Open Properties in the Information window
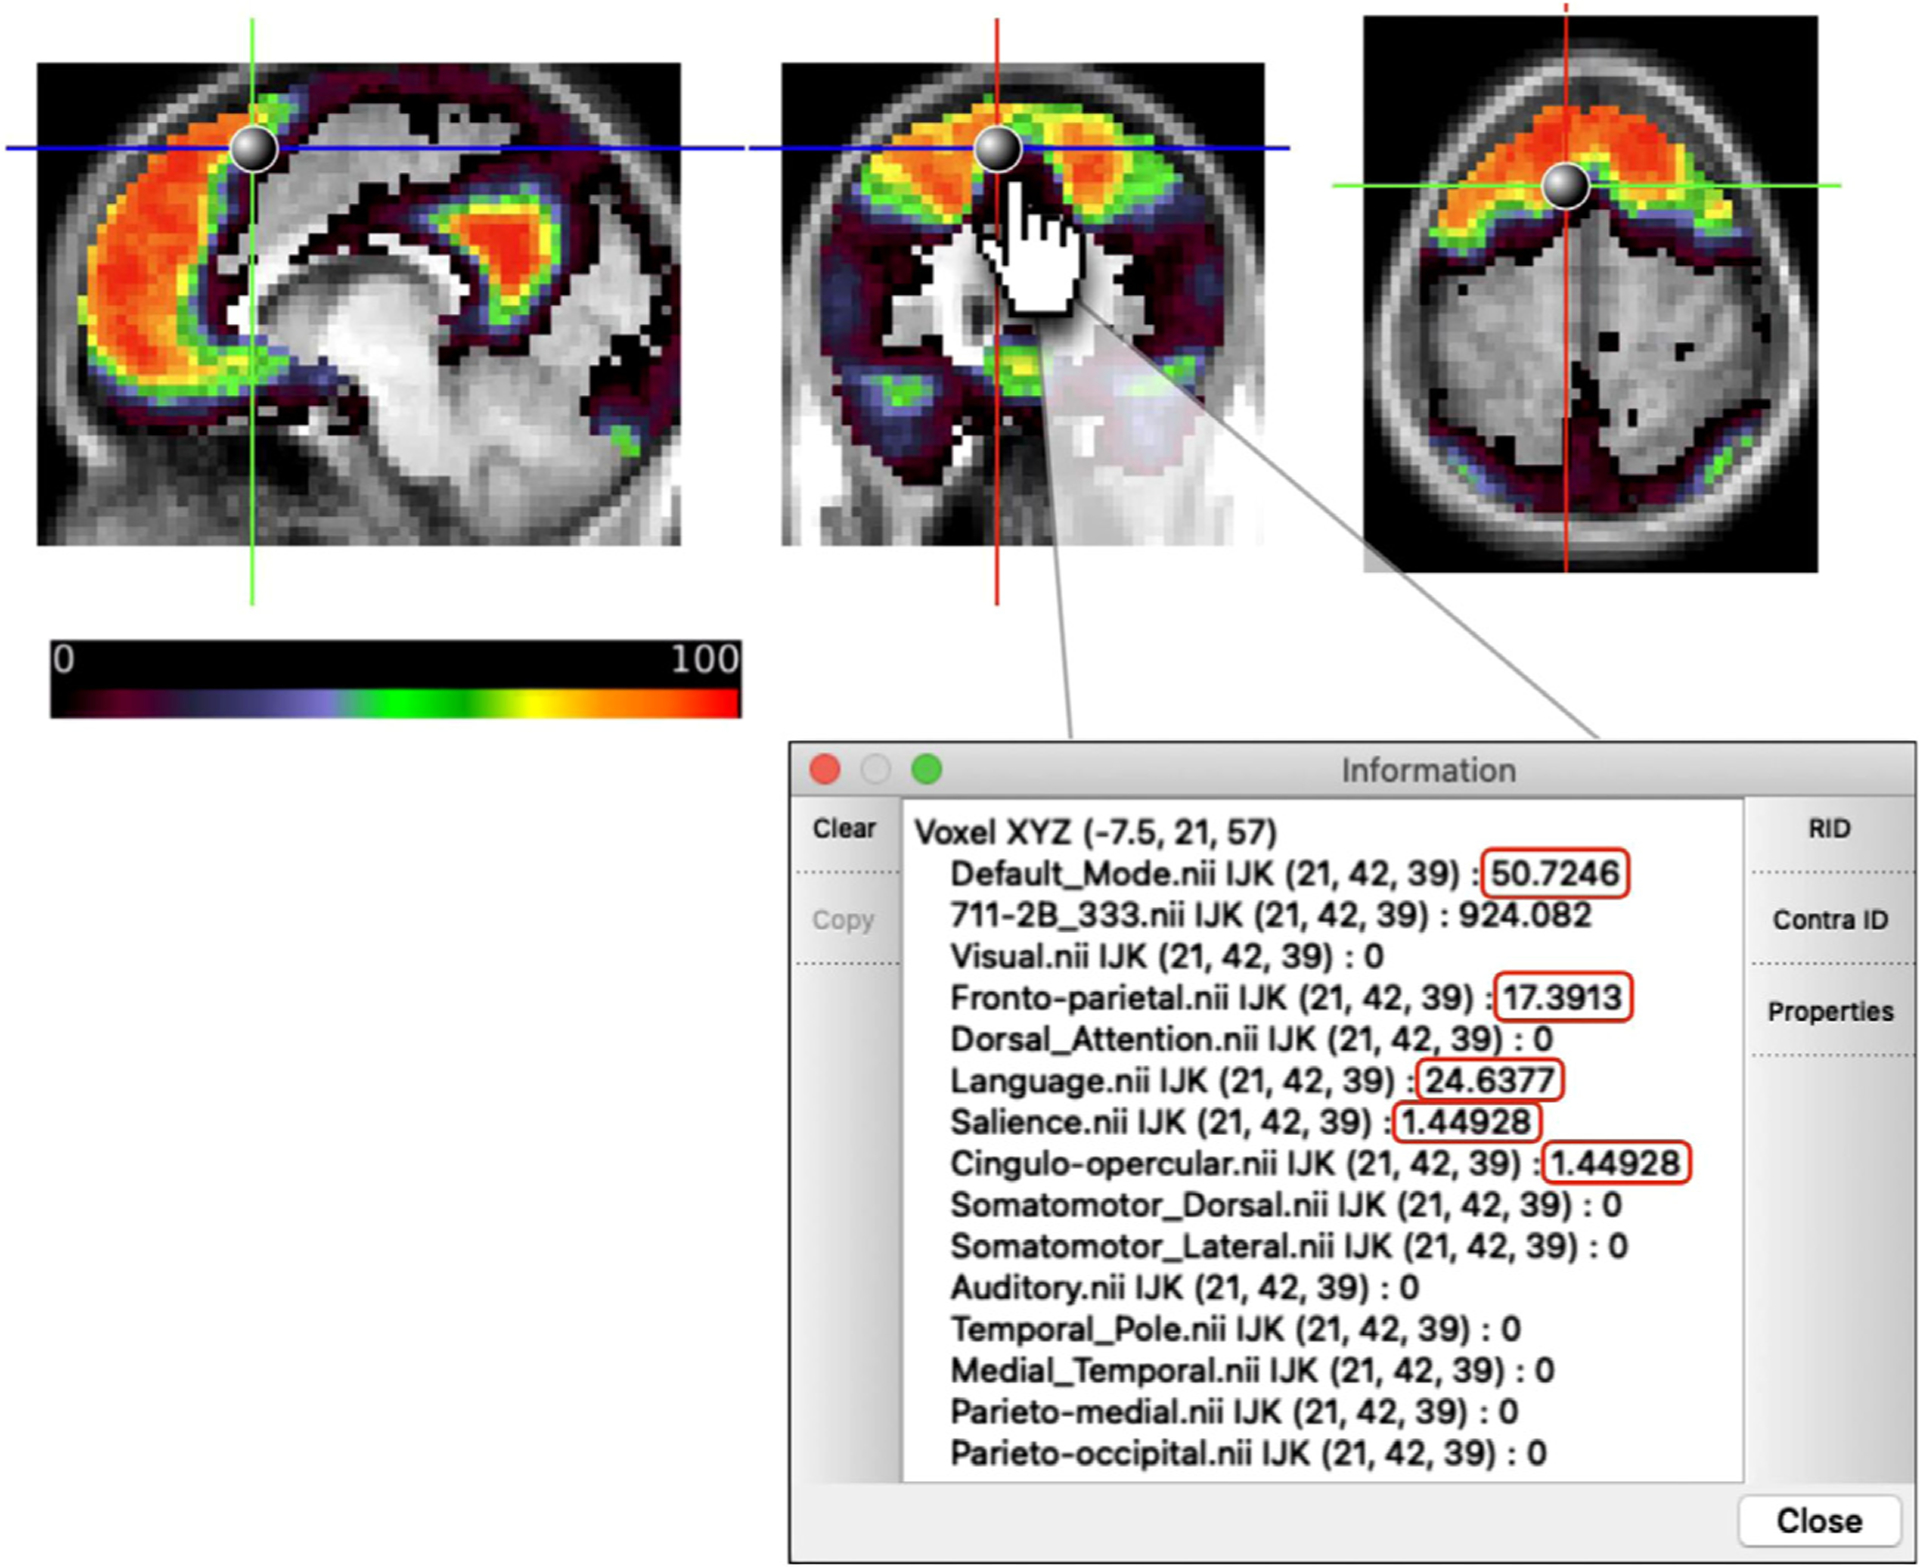This screenshot has width=1920, height=1567. 1830,1011
